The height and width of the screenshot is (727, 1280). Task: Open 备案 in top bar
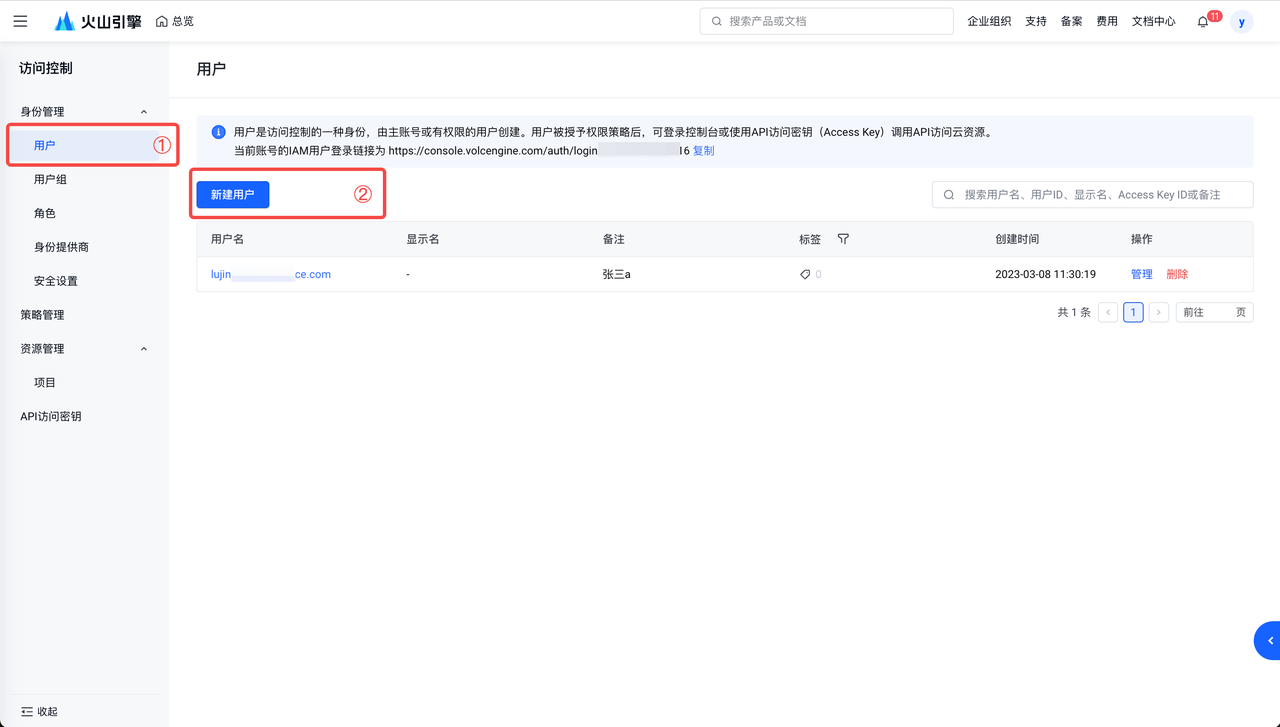point(1072,21)
